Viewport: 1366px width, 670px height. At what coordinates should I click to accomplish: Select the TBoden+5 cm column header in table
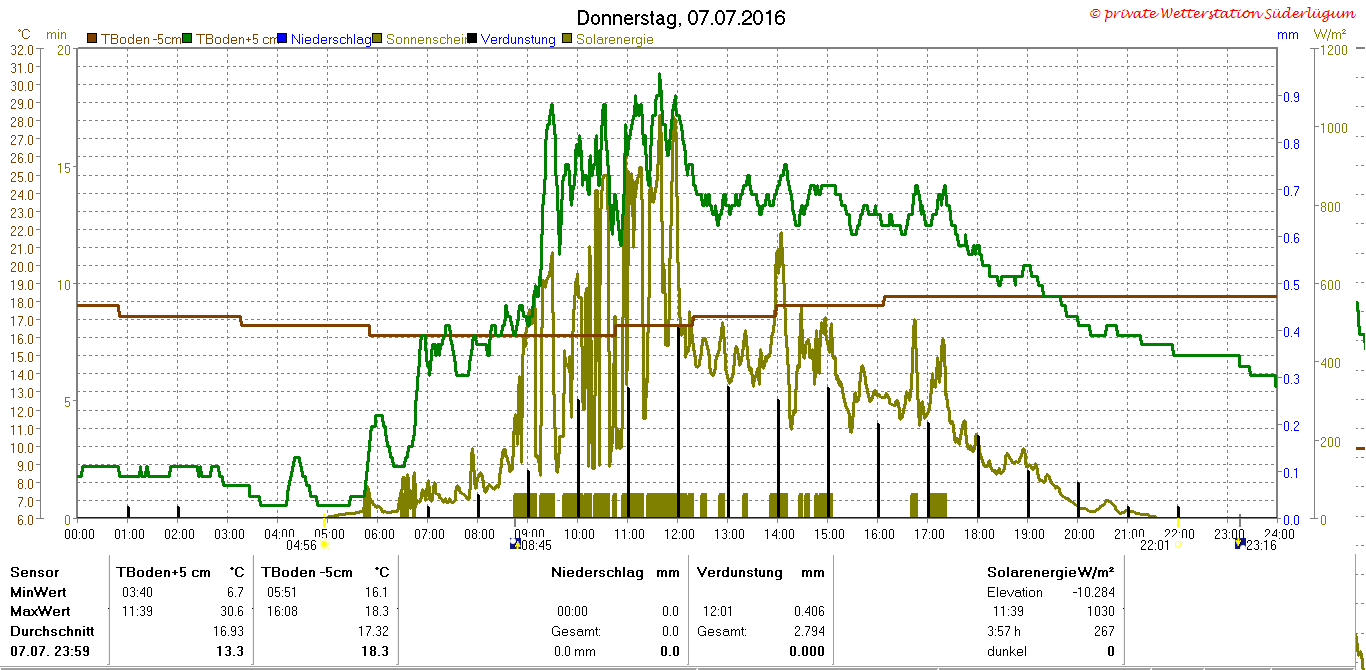pos(164,573)
